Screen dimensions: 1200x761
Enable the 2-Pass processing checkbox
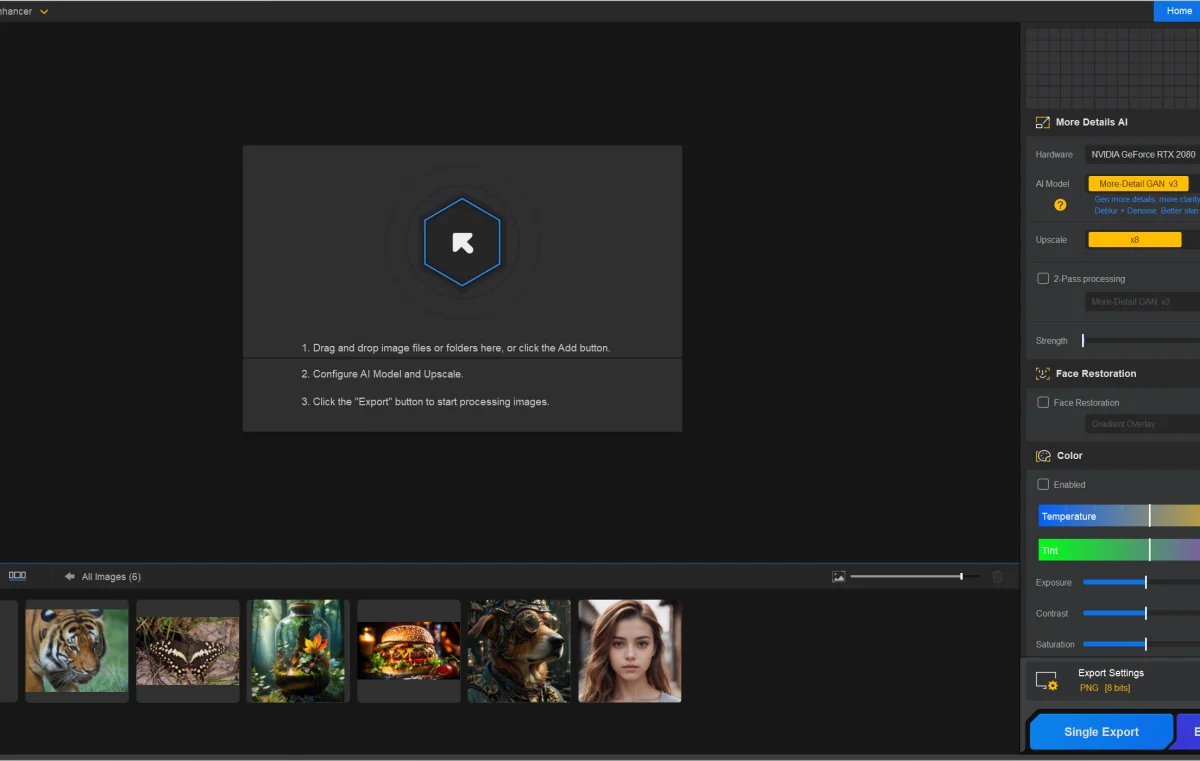click(1043, 279)
